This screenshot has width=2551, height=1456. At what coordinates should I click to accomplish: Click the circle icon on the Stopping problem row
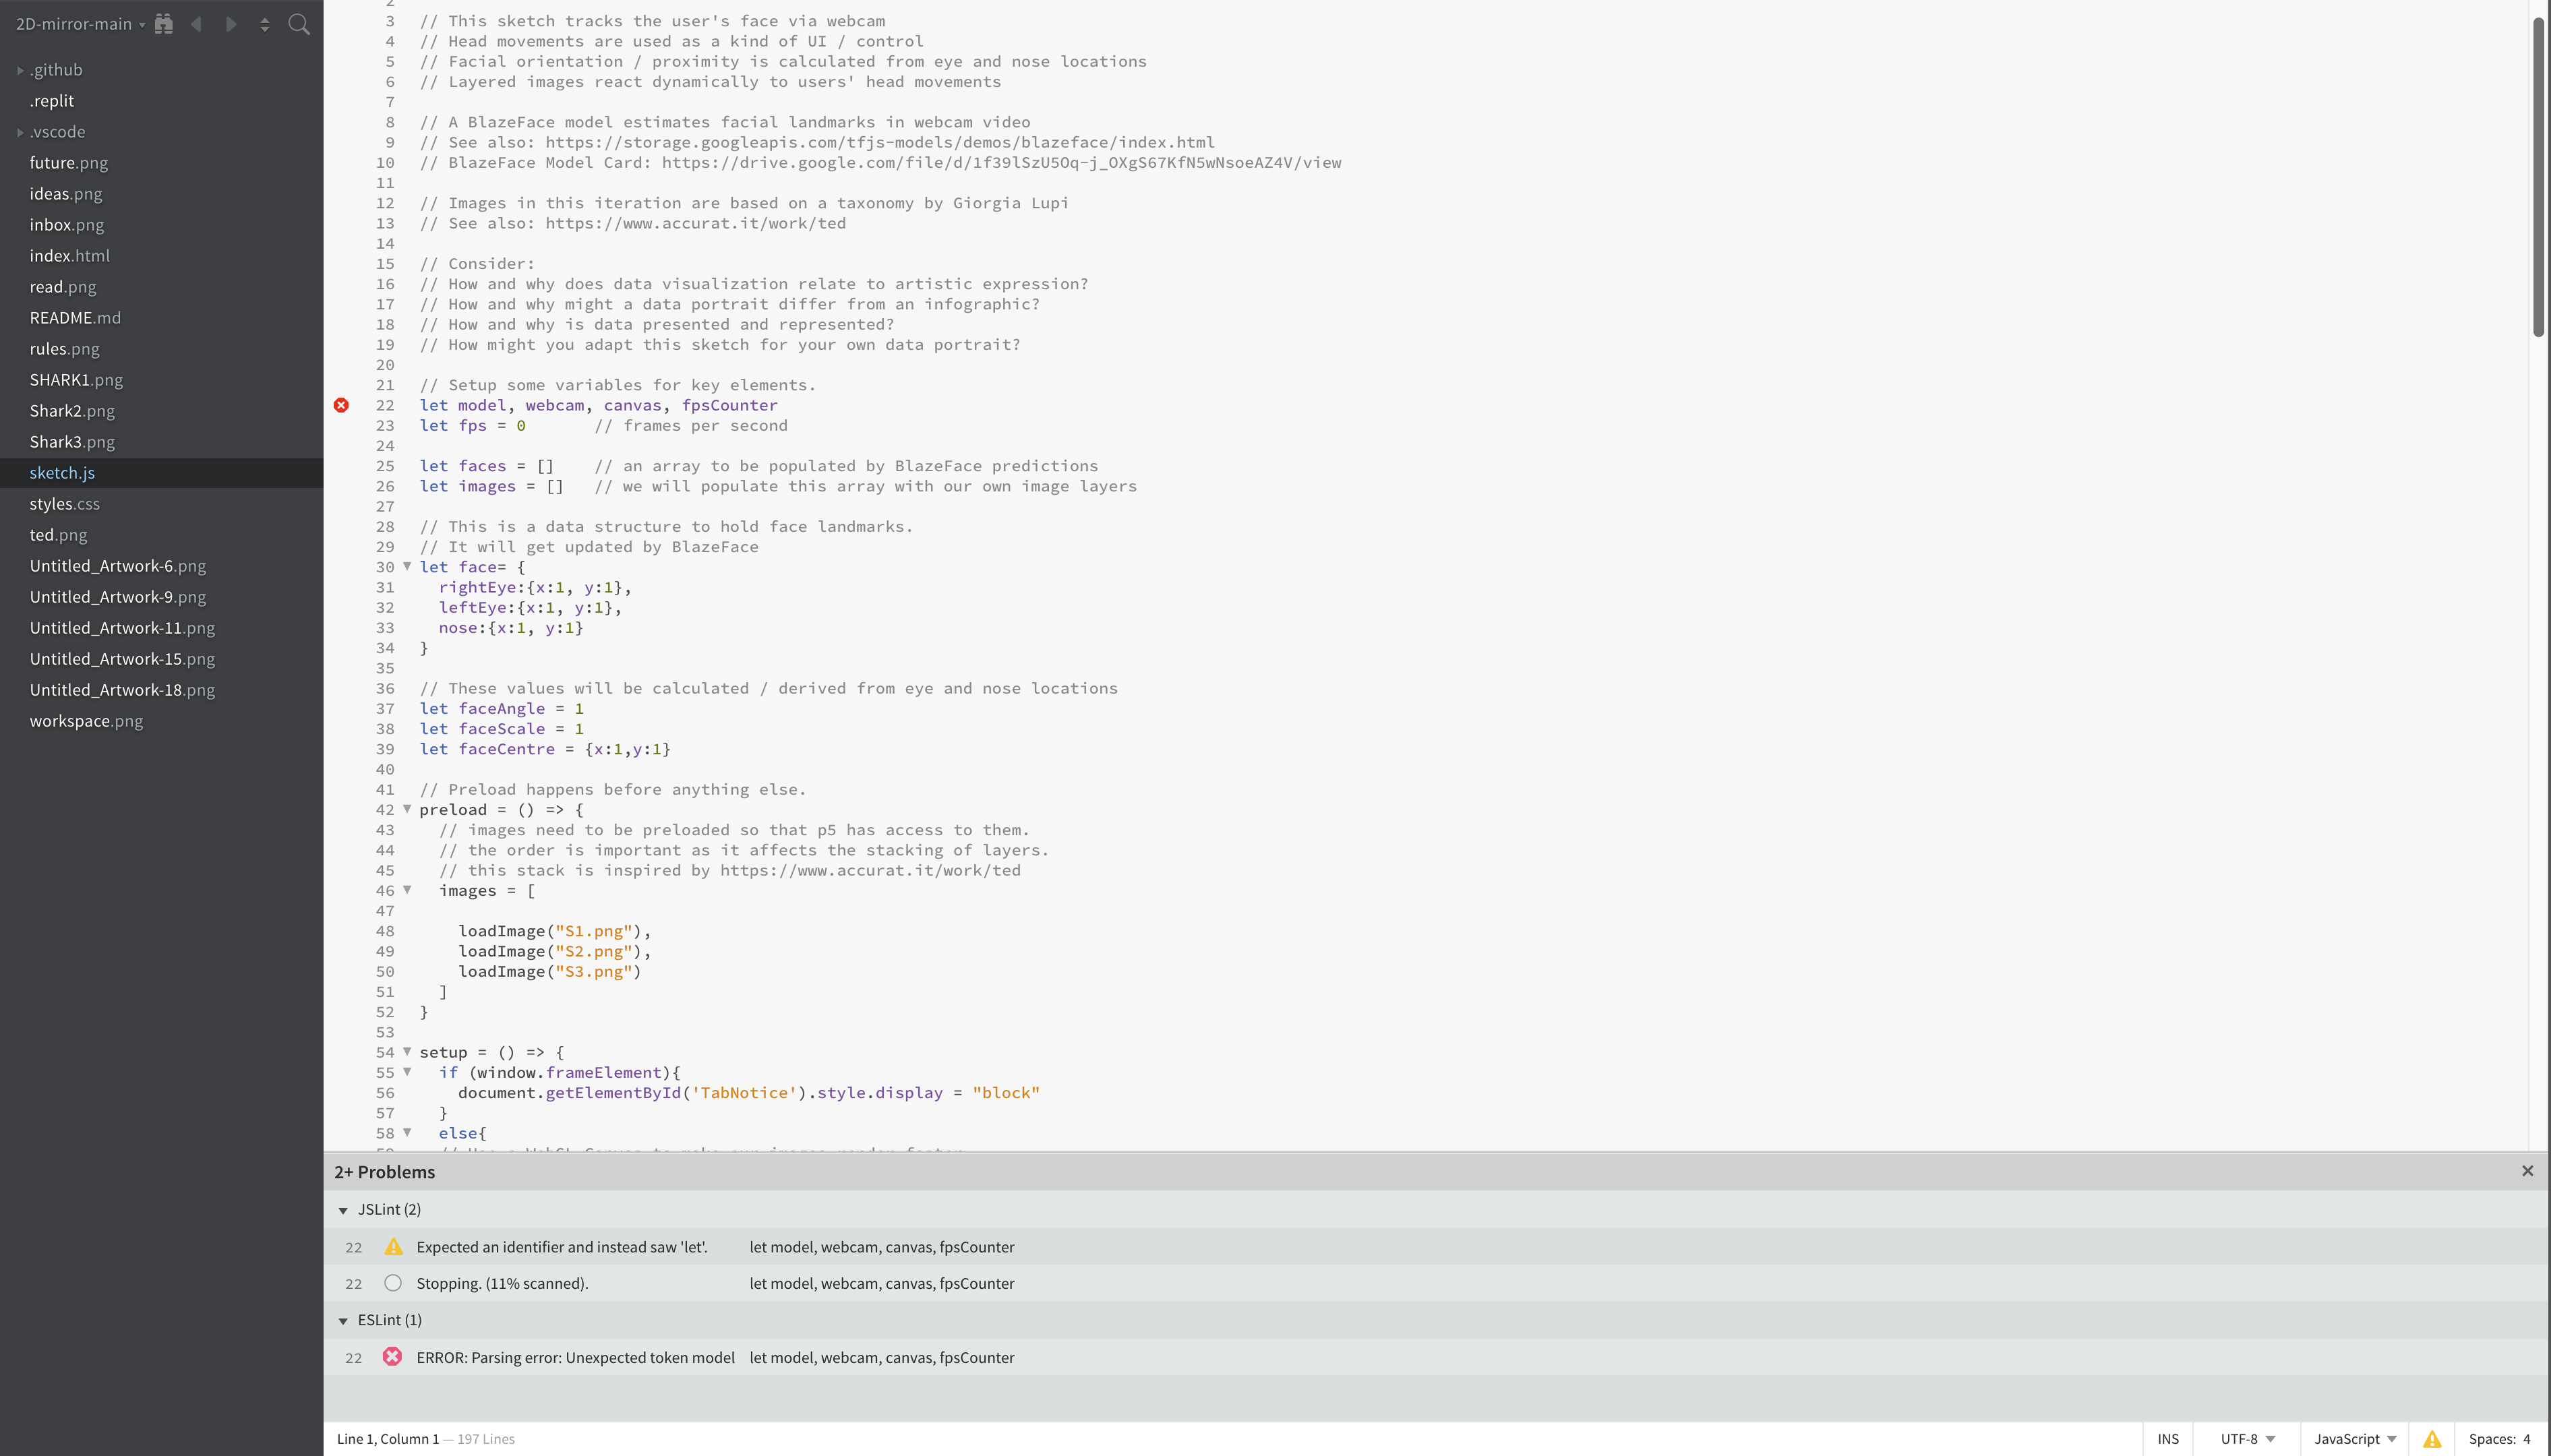click(392, 1282)
